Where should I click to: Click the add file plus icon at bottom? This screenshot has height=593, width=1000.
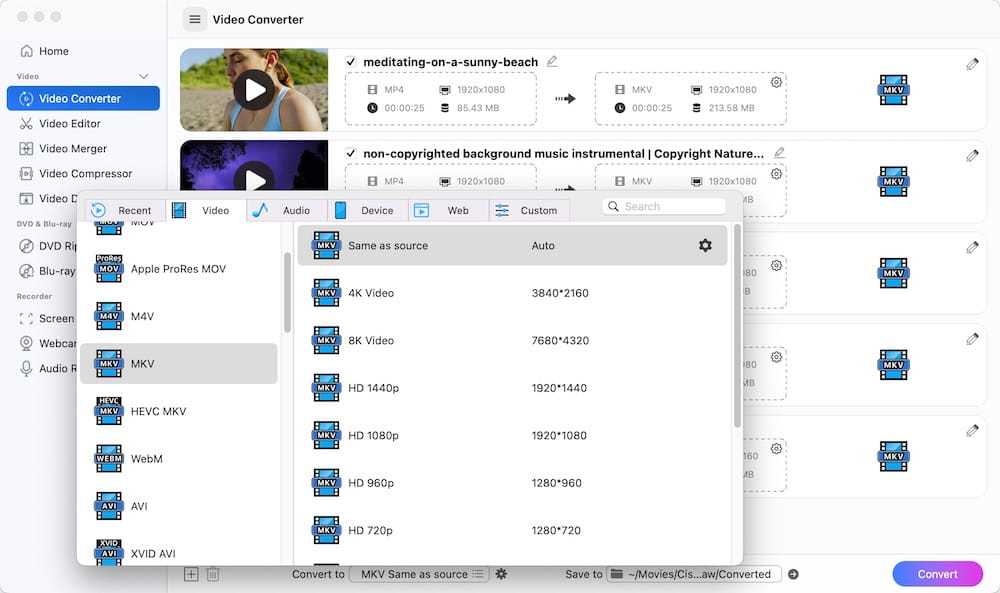pyautogui.click(x=191, y=574)
